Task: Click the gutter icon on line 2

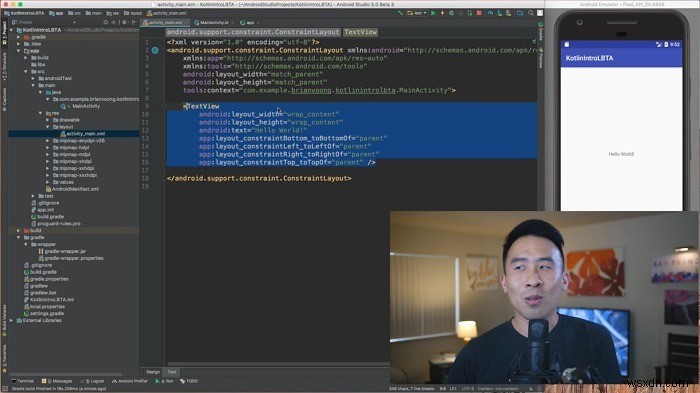Action: (x=155, y=50)
